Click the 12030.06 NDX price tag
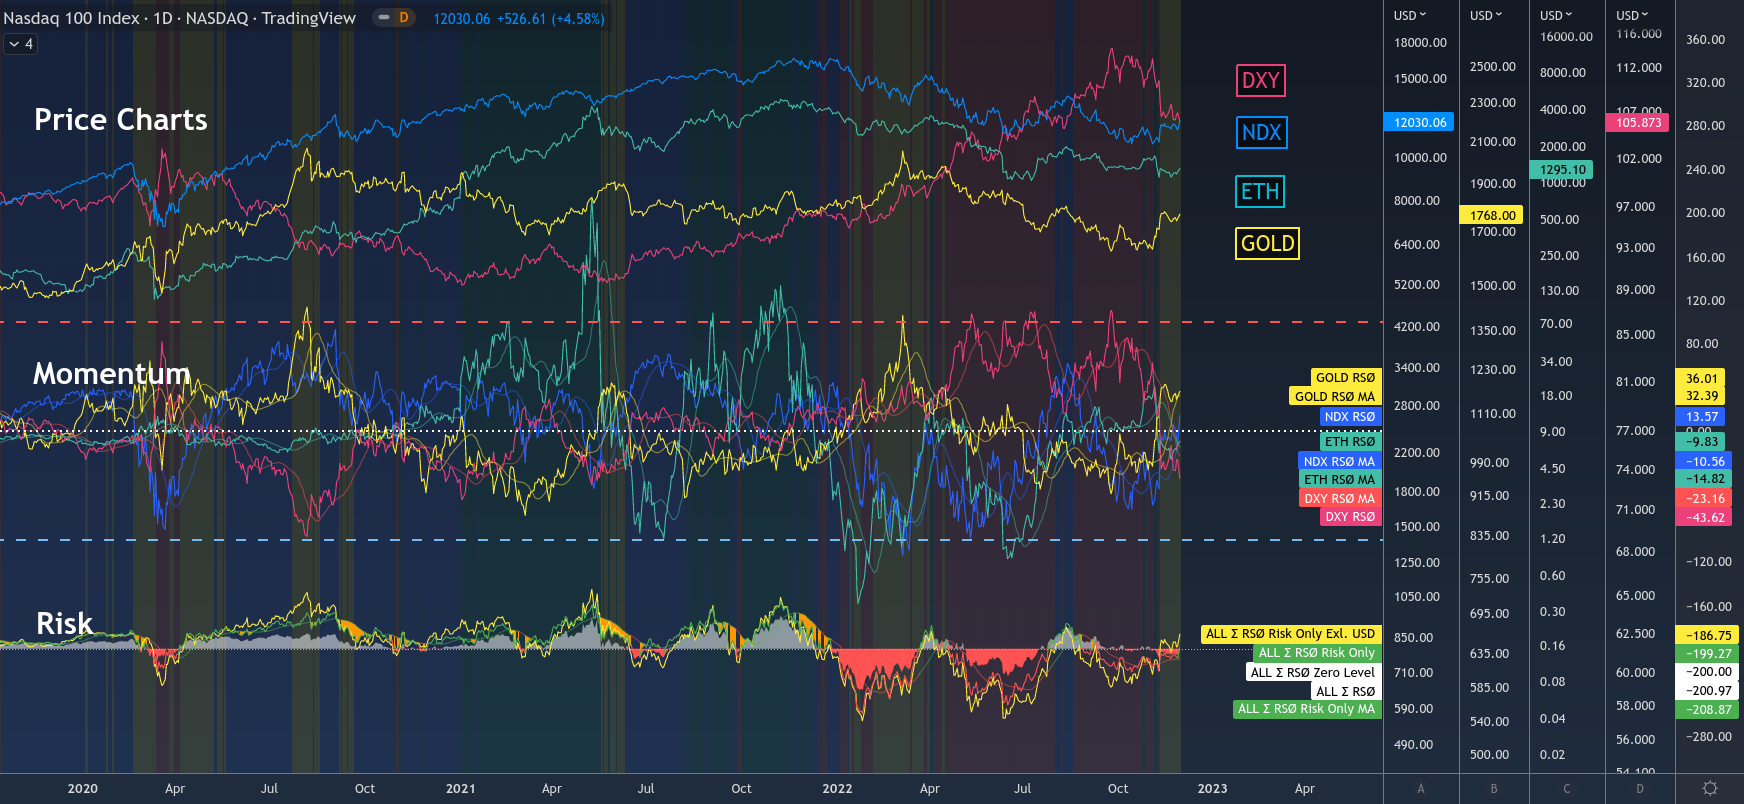Image resolution: width=1744 pixels, height=804 pixels. (x=1419, y=122)
